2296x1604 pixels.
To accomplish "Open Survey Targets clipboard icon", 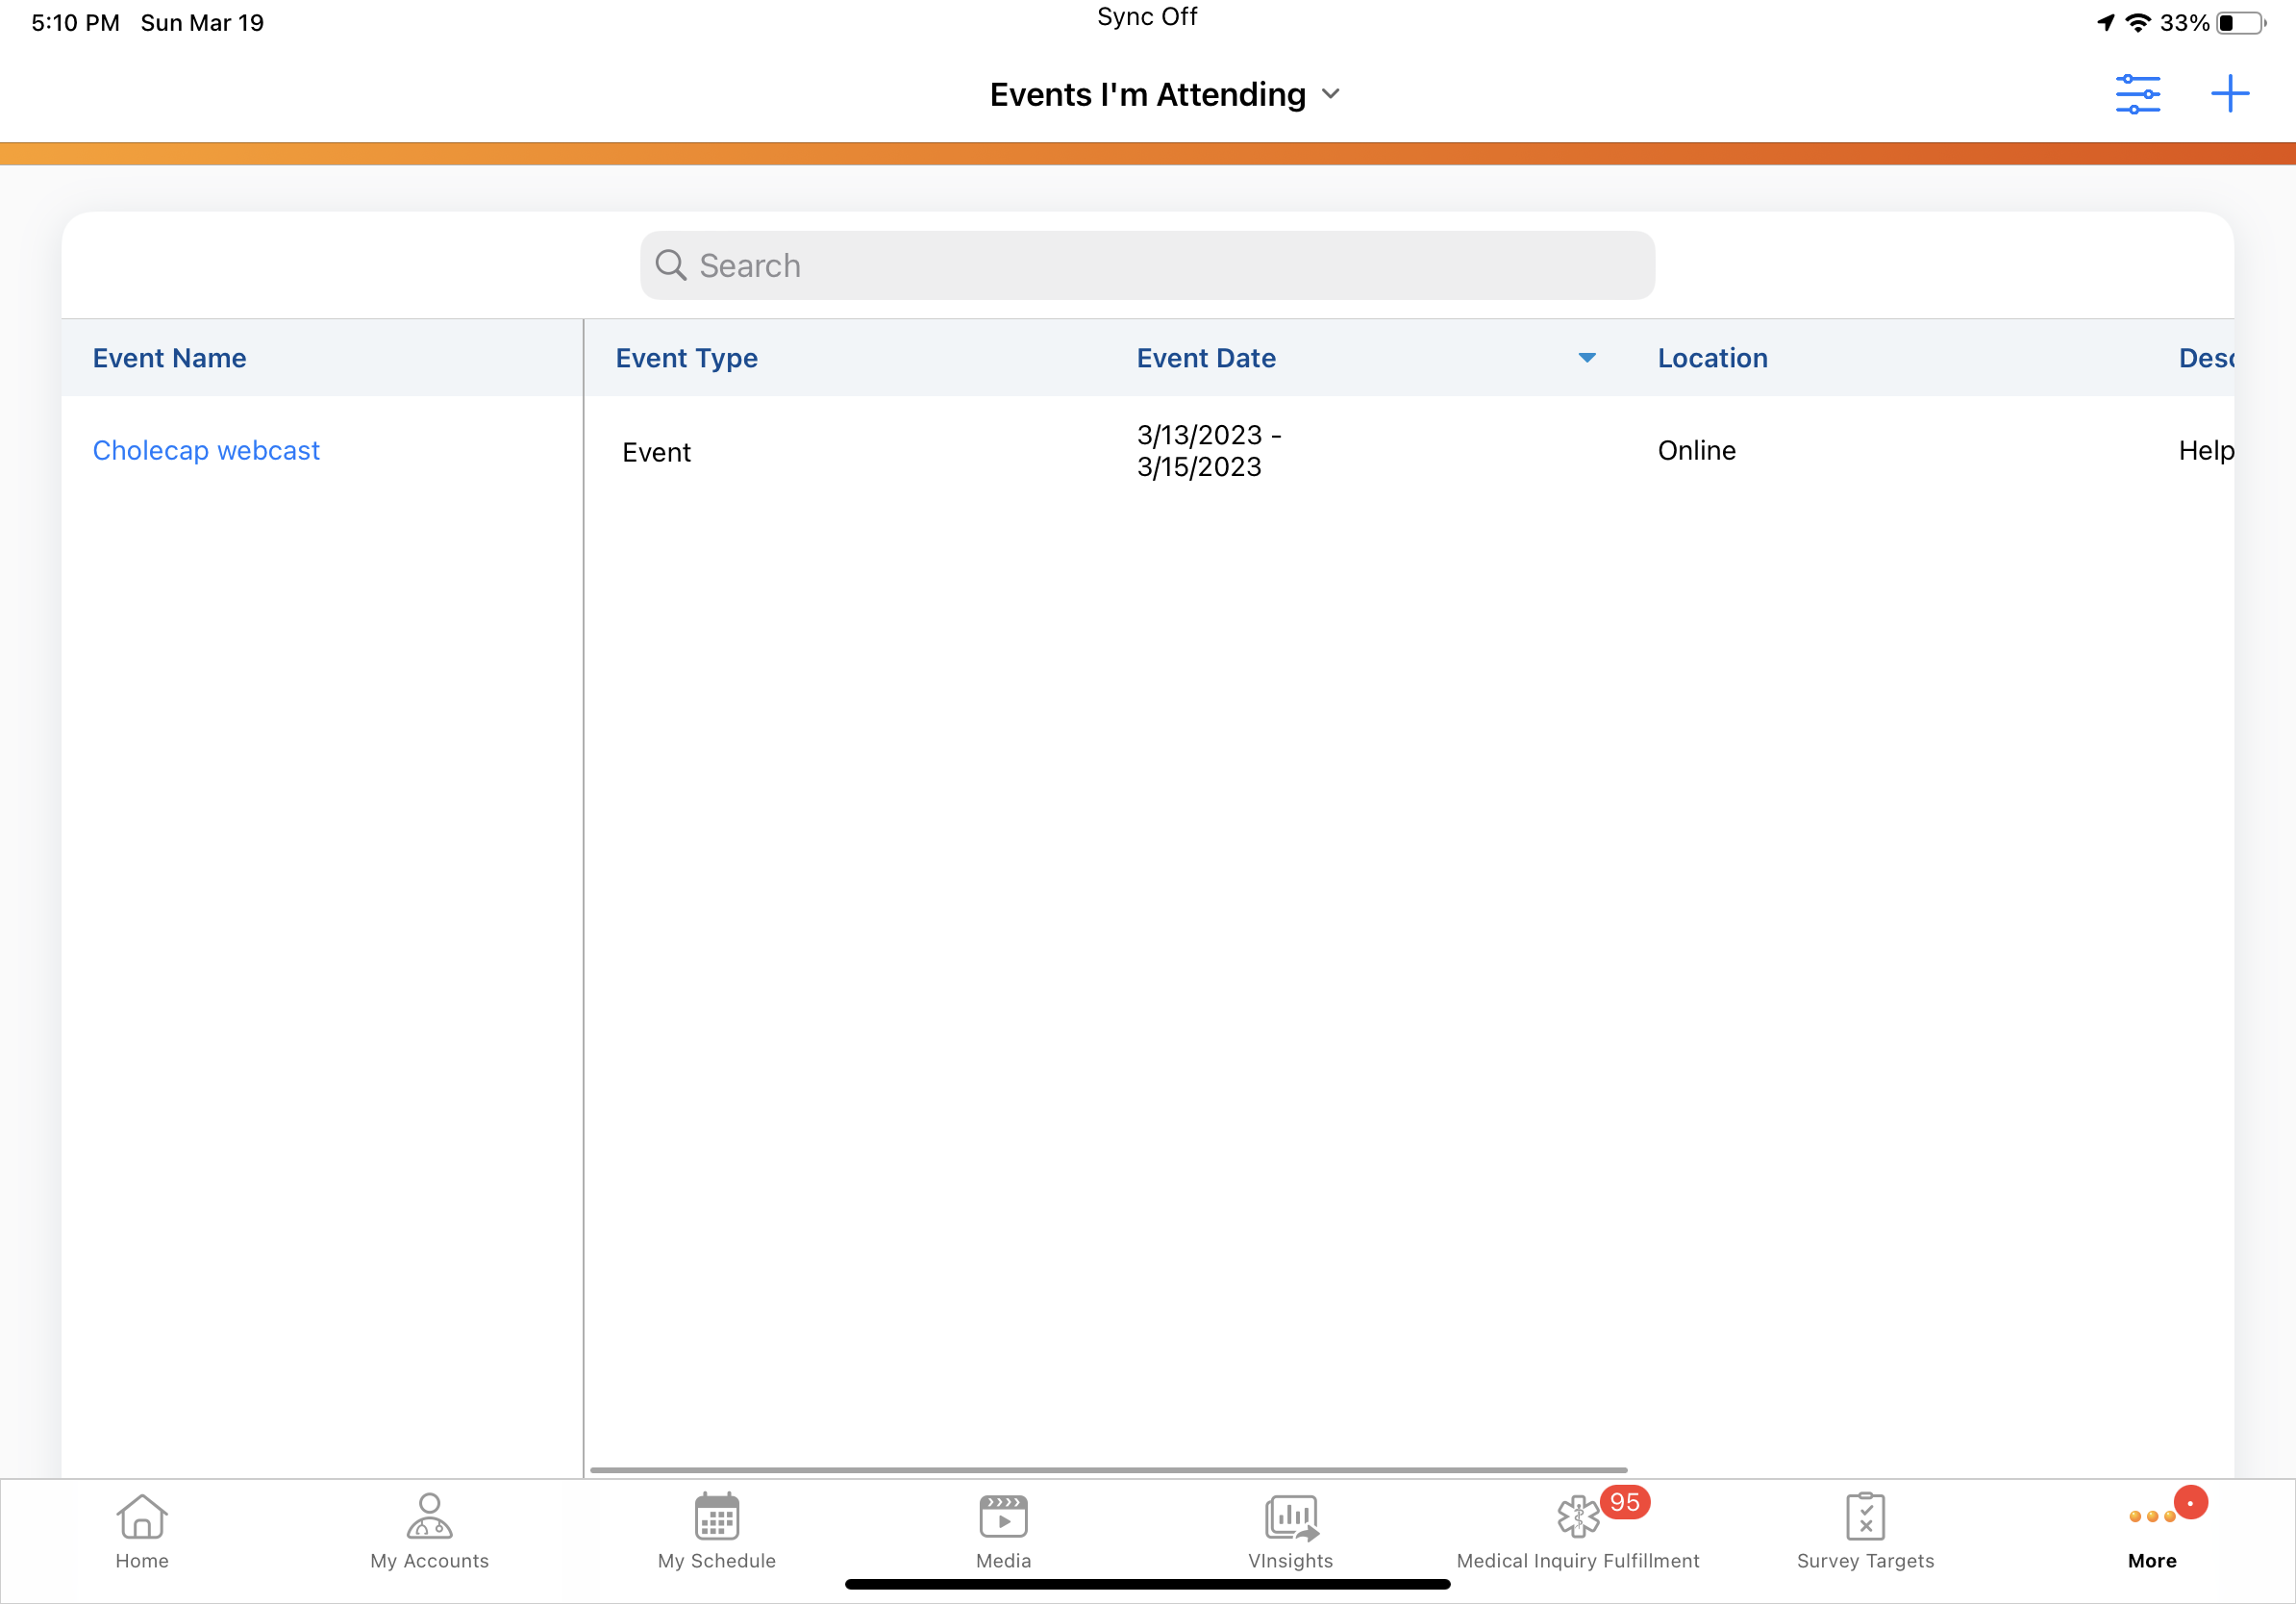I will (1865, 1516).
